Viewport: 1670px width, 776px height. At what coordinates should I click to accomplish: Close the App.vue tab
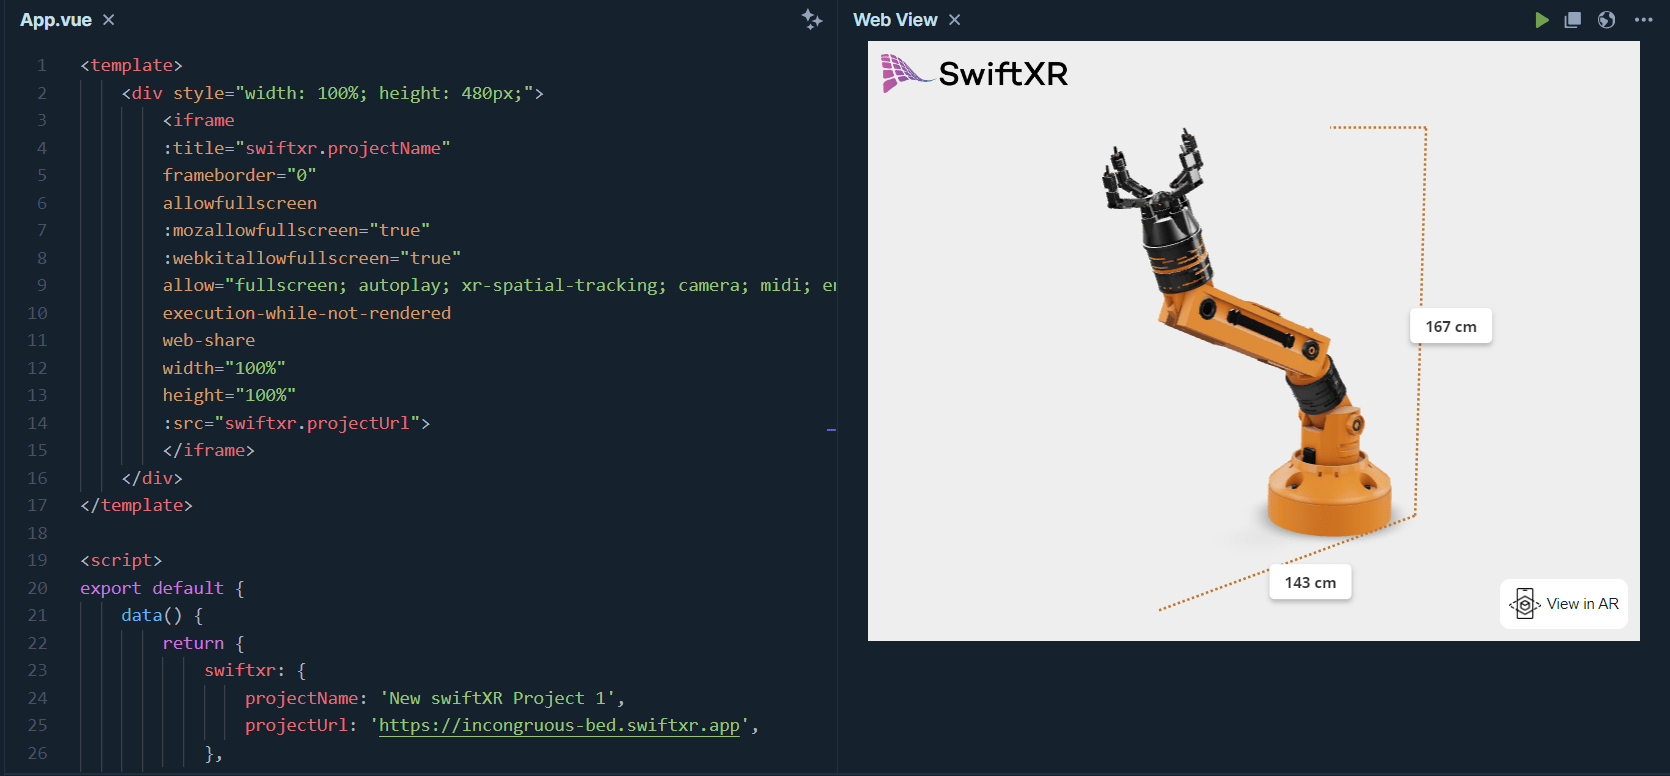pos(109,20)
